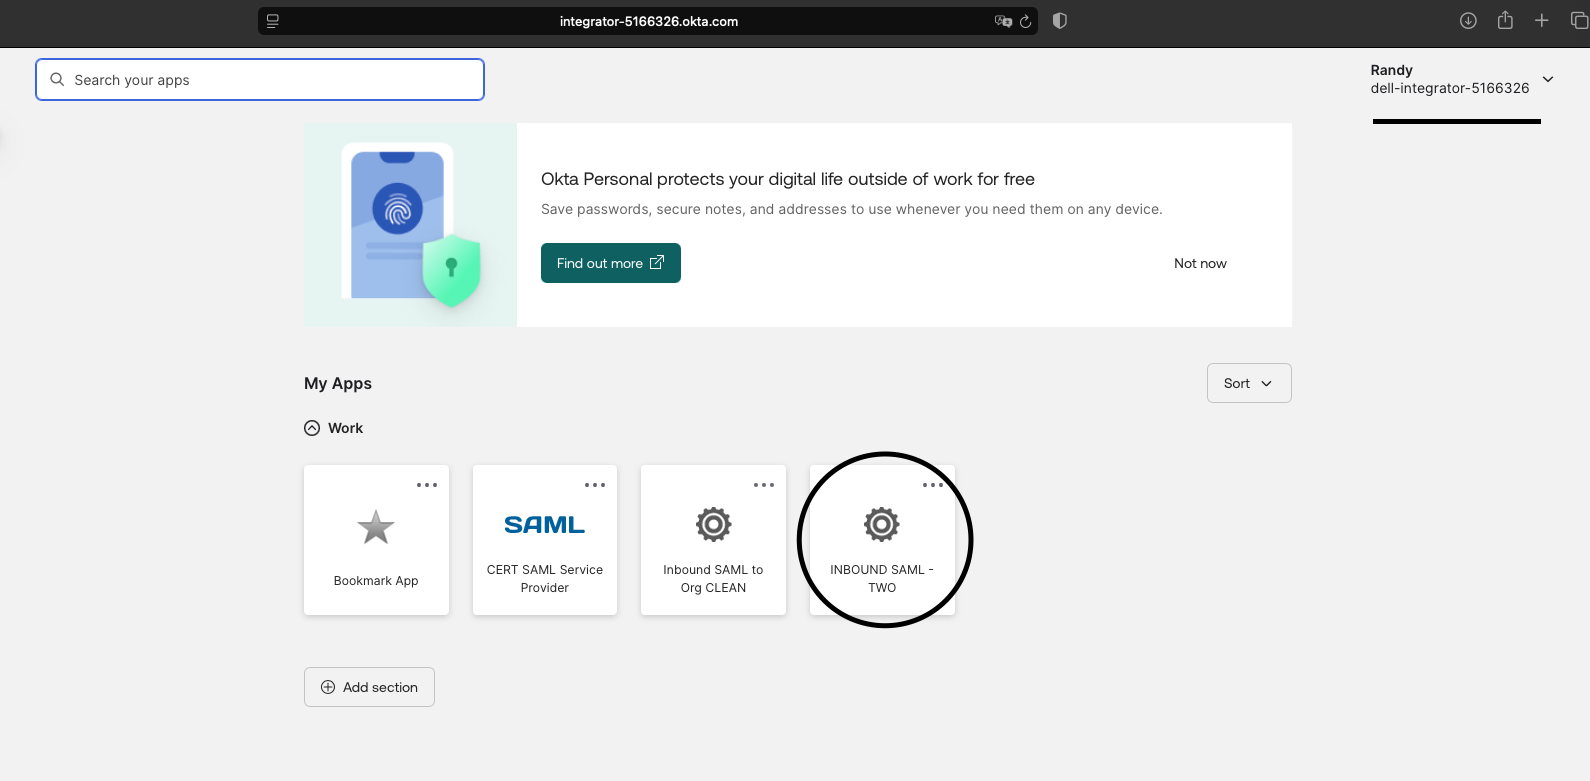Screen dimensions: 1590x781
Task: Open the privacy shield icon
Action: 1060,21
